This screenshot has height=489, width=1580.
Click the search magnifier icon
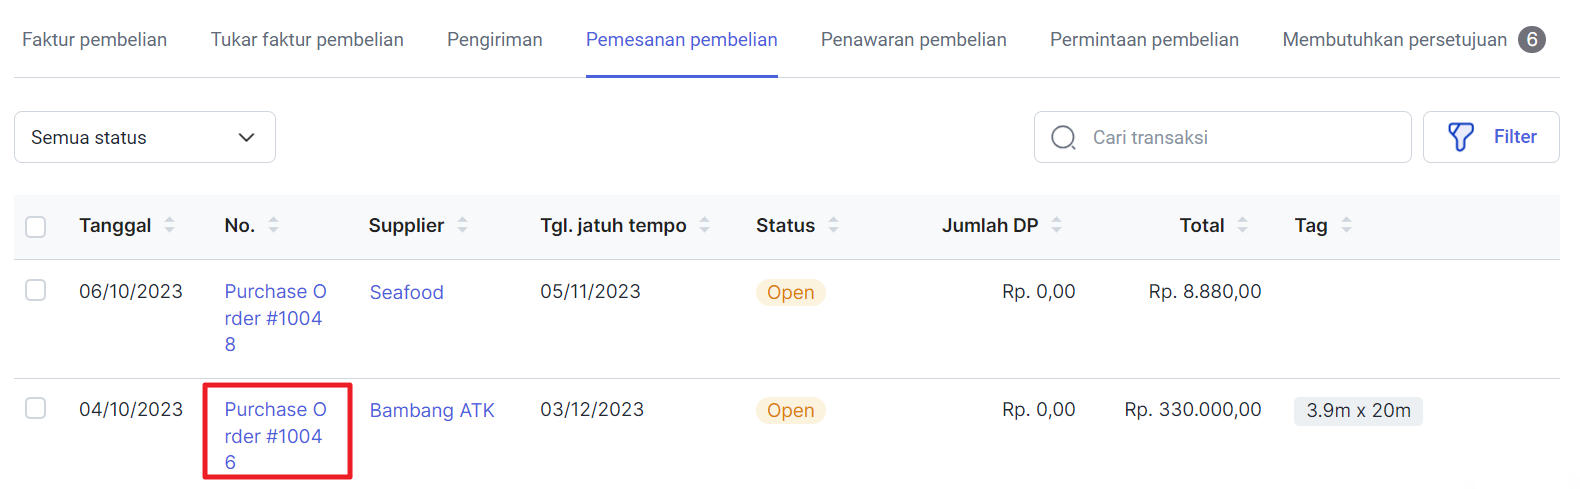(1064, 137)
